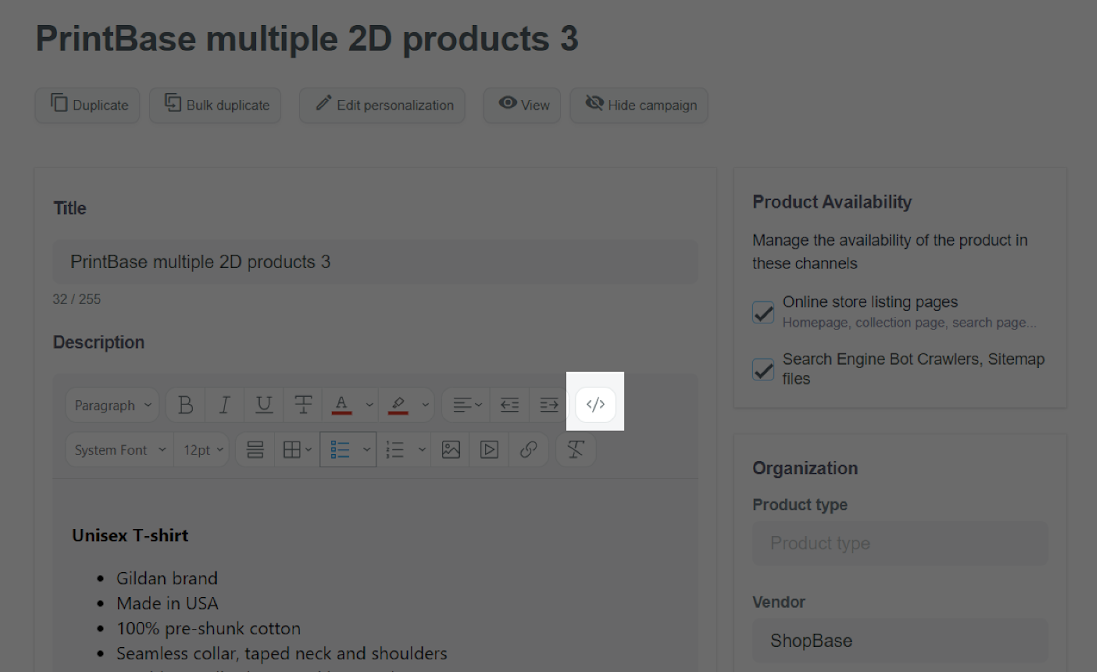Uncheck Online store listing pages
This screenshot has height=672, width=1097.
[763, 312]
